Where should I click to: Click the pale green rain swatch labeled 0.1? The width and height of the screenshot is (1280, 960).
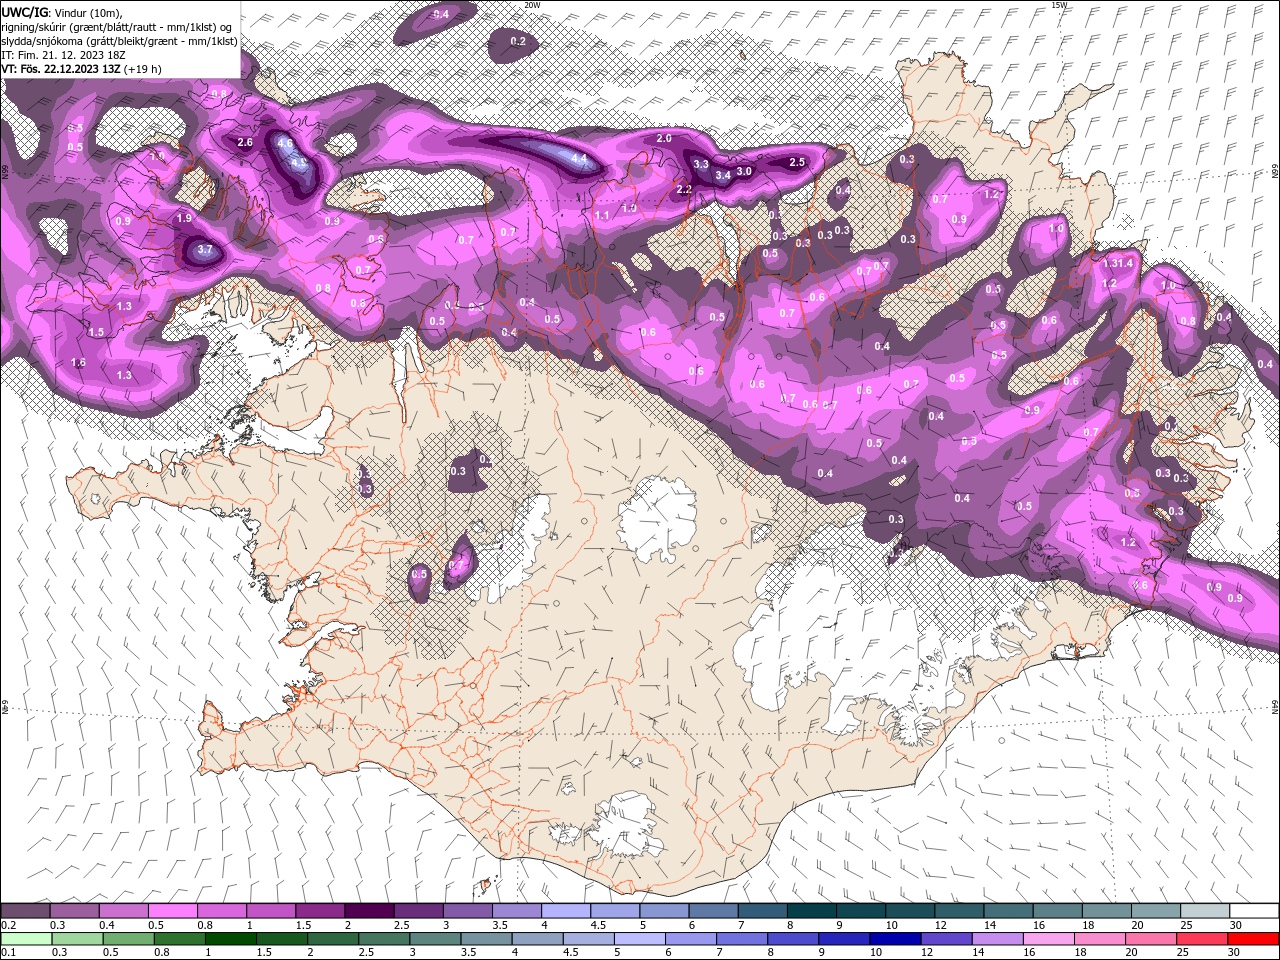(x=27, y=939)
